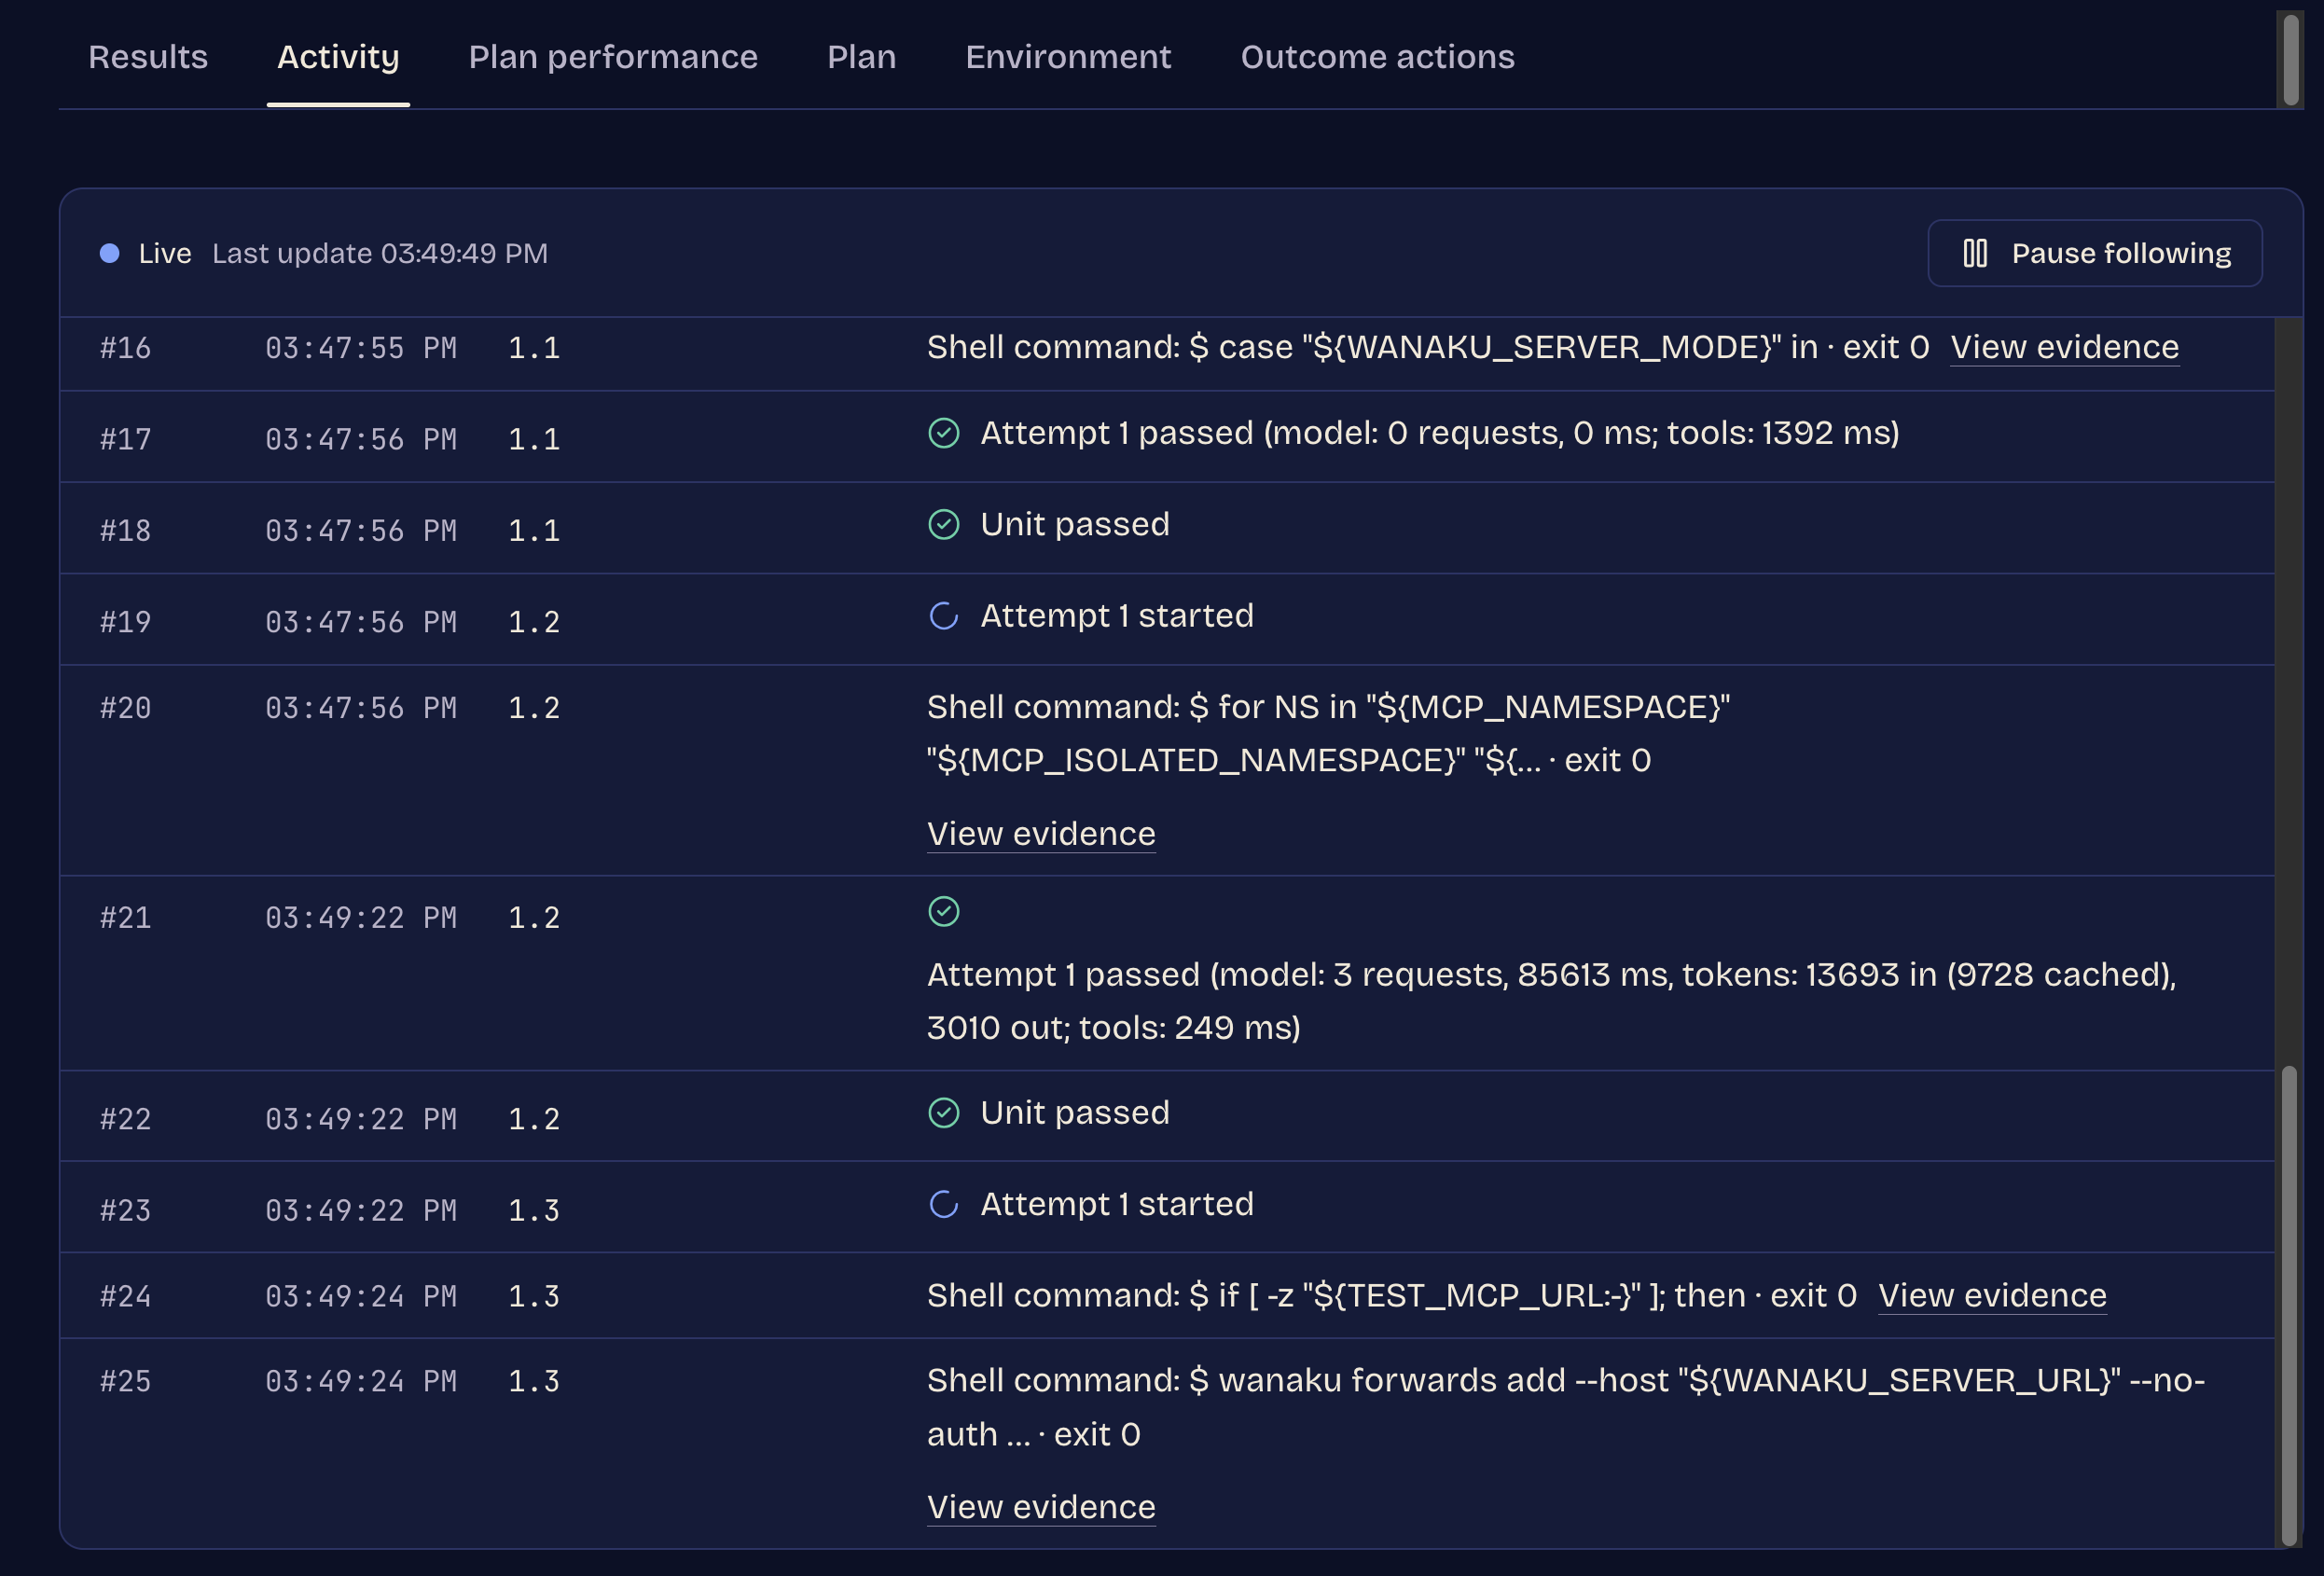This screenshot has width=2324, height=1576.
Task: View evidence for event #20
Action: click(x=1041, y=834)
